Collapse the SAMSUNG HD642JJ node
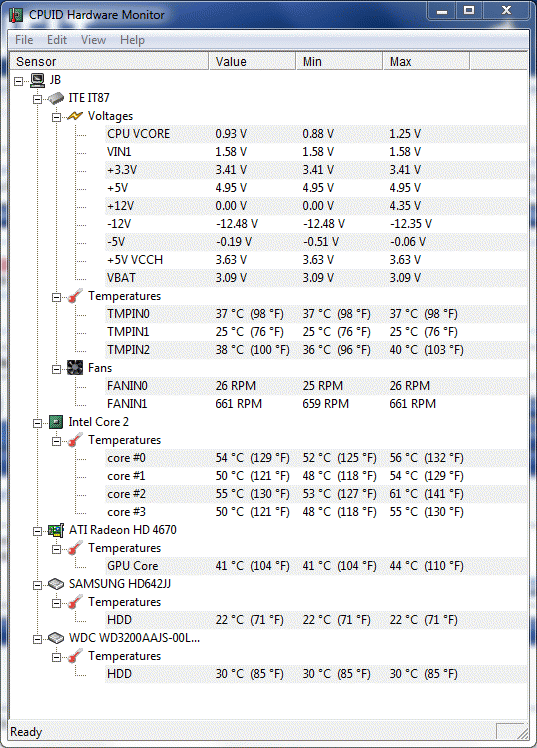This screenshot has width=537, height=748. coord(37,585)
